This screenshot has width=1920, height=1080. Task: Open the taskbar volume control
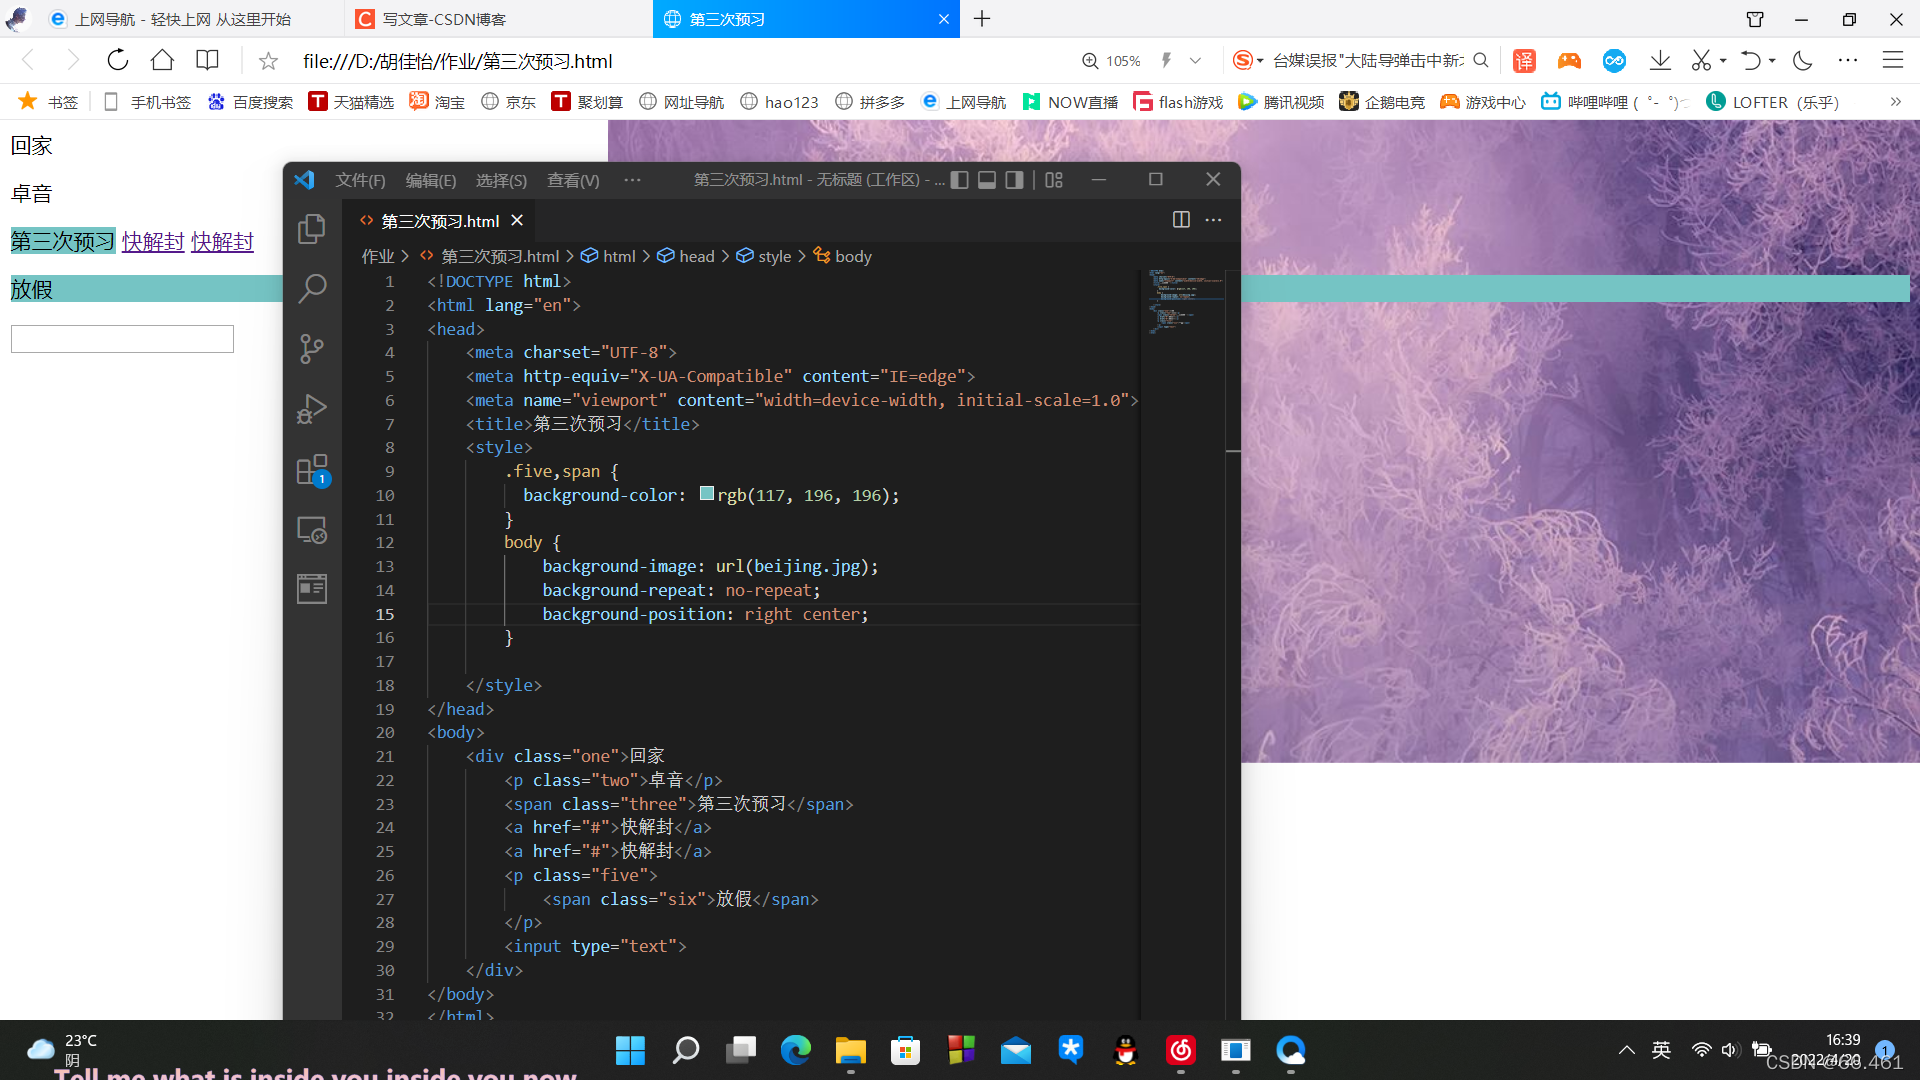1729,1050
